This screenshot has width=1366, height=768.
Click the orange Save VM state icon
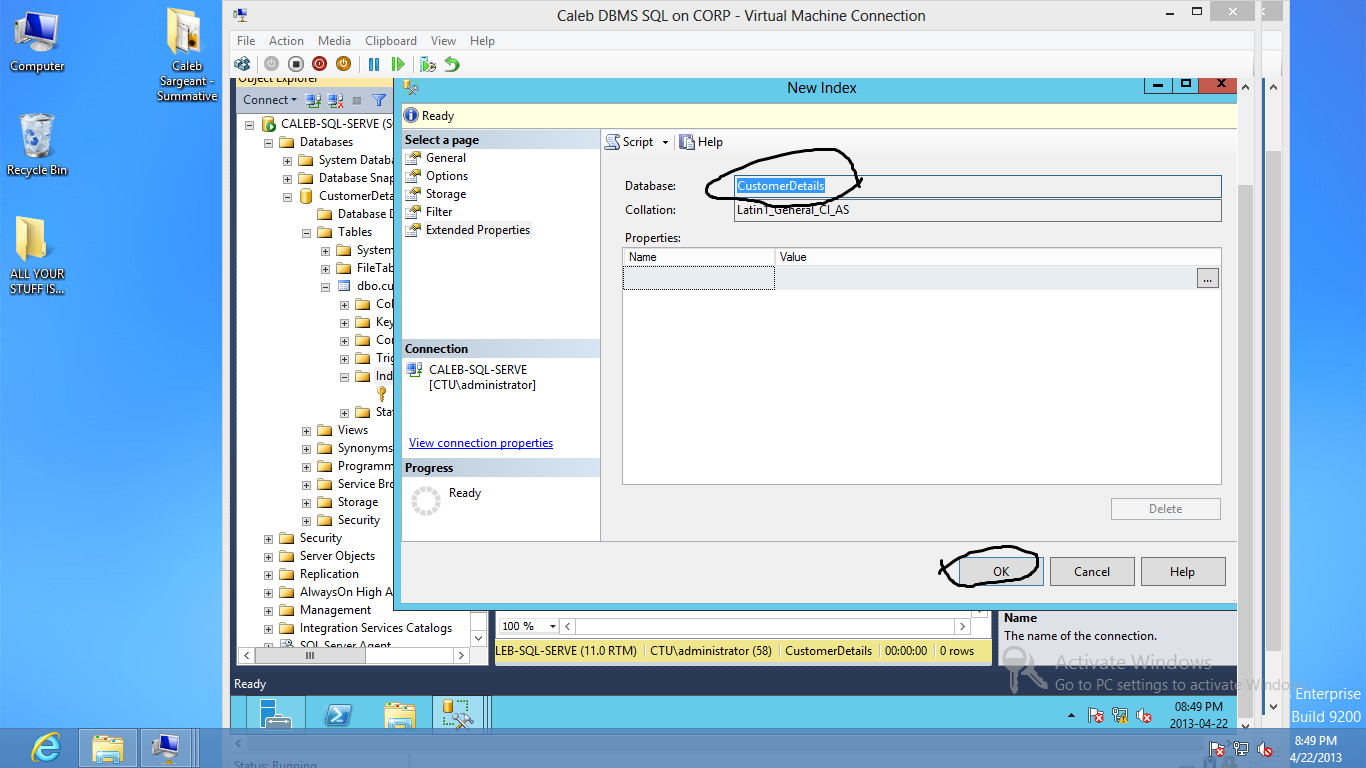point(343,64)
